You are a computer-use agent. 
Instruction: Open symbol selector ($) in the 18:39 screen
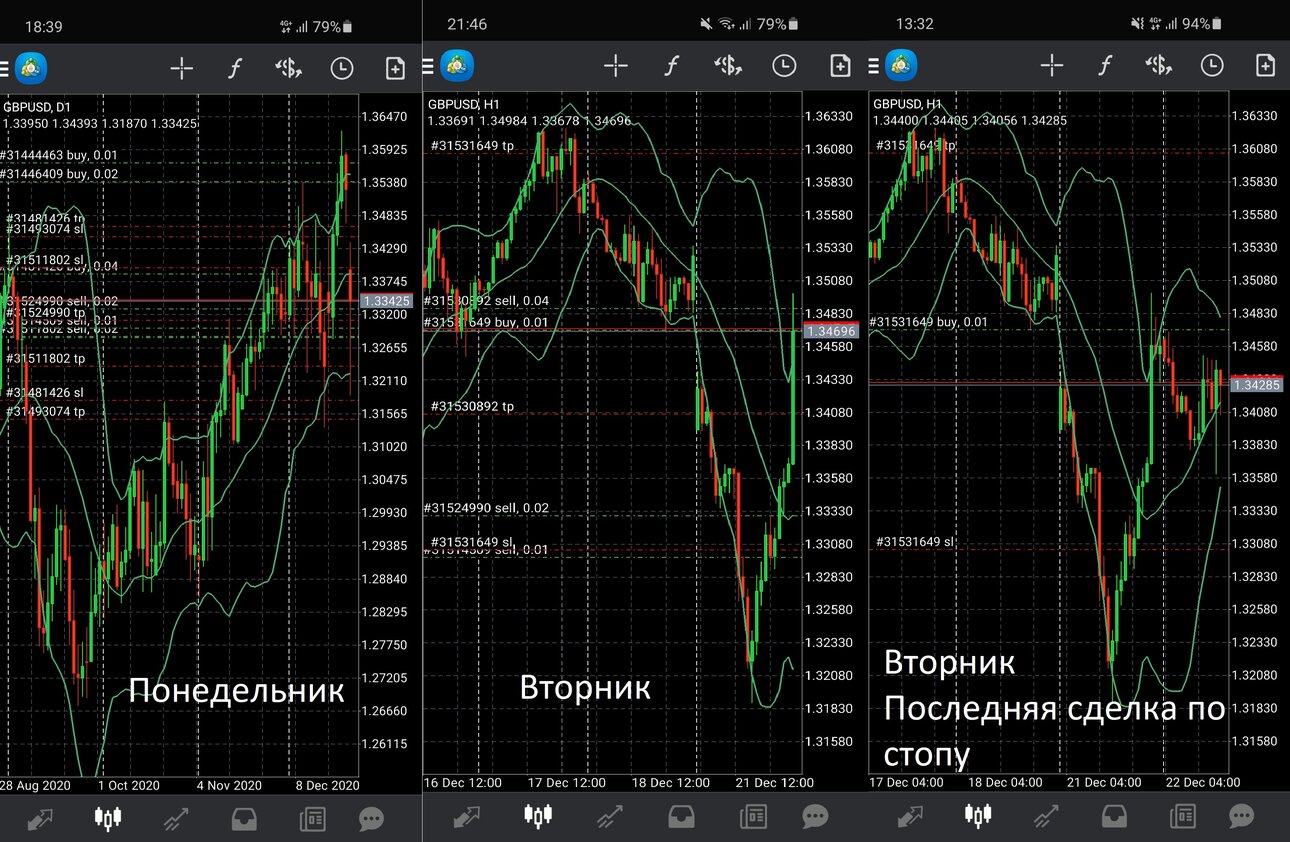[289, 68]
